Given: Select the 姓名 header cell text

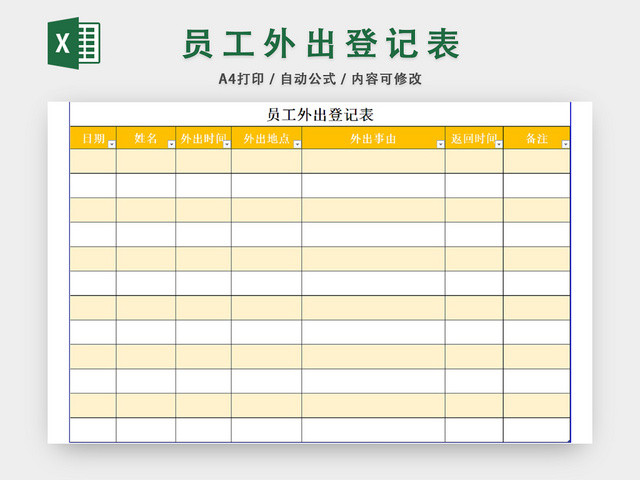Looking at the screenshot, I should click(146, 138).
